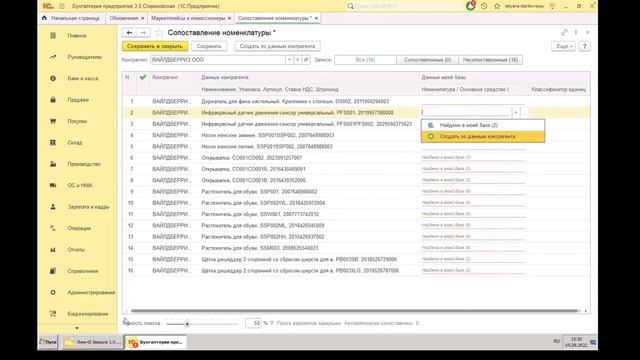Viewport: 640px width, 360px height.
Task: Open help with the question mark button
Action: pyautogui.click(x=584, y=46)
